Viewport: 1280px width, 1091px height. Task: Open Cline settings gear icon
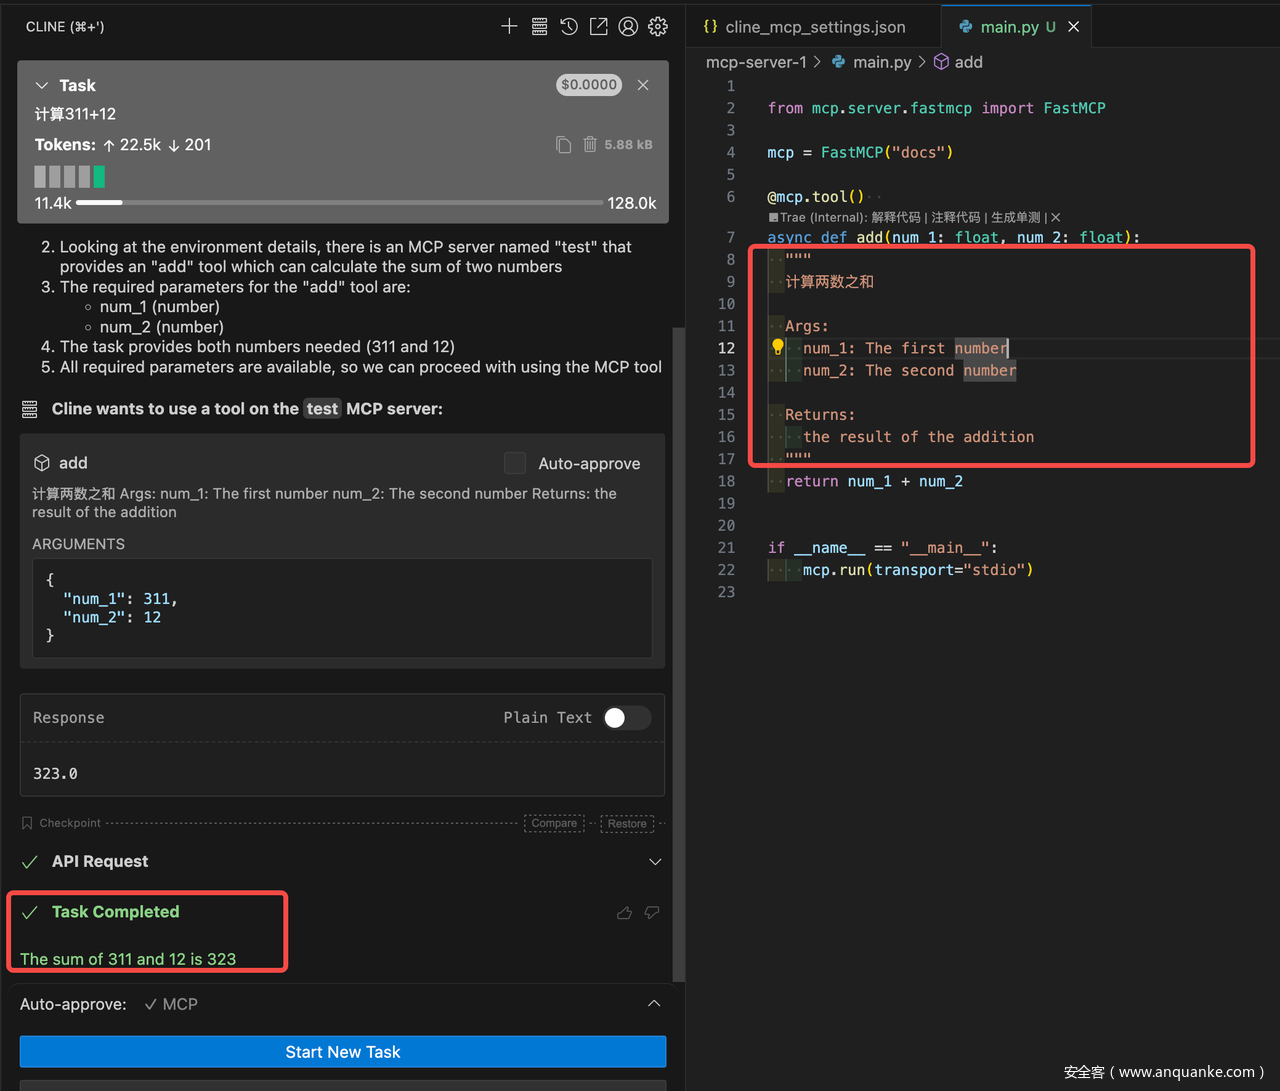tap(658, 27)
